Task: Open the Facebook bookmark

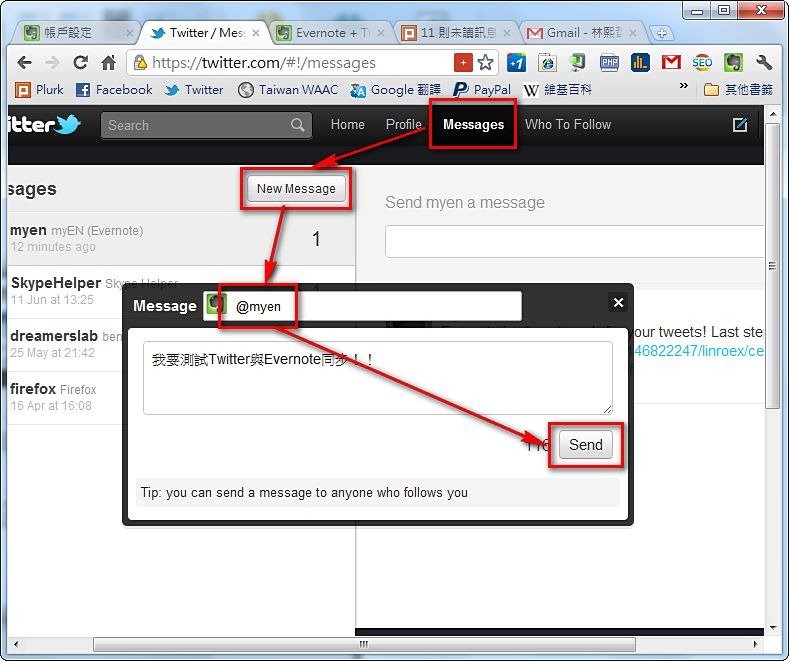Action: [x=114, y=90]
